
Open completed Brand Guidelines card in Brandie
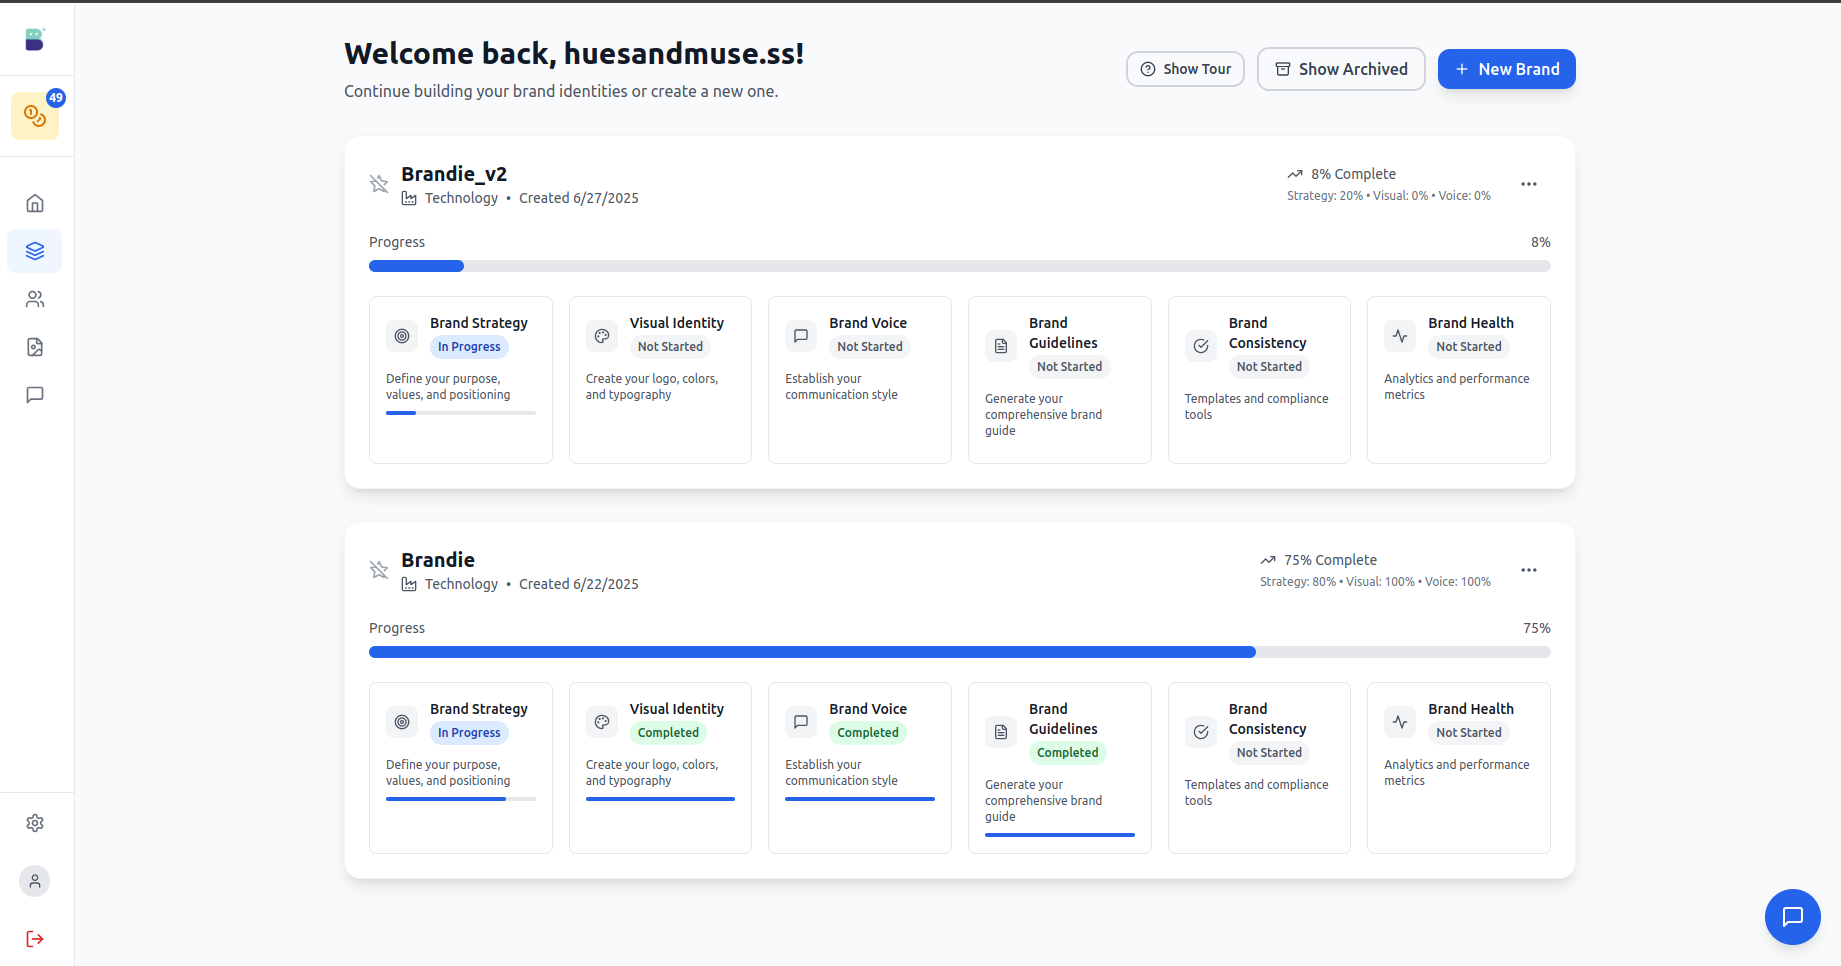click(x=1060, y=768)
